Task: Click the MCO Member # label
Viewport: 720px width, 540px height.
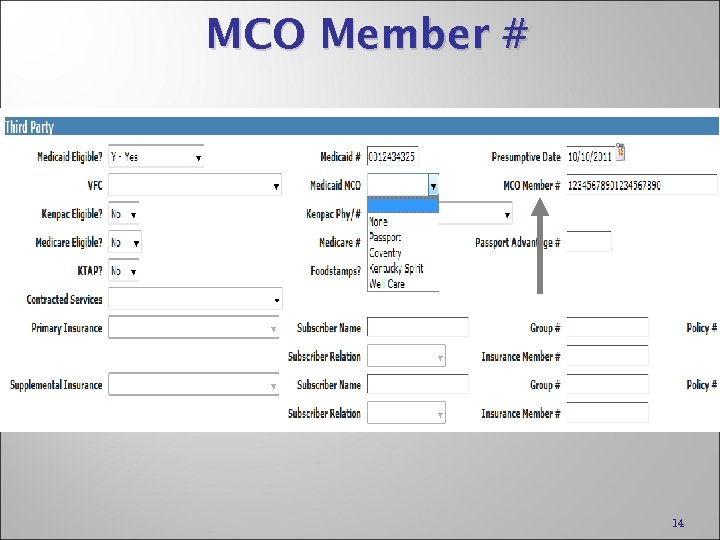Action: tap(532, 186)
